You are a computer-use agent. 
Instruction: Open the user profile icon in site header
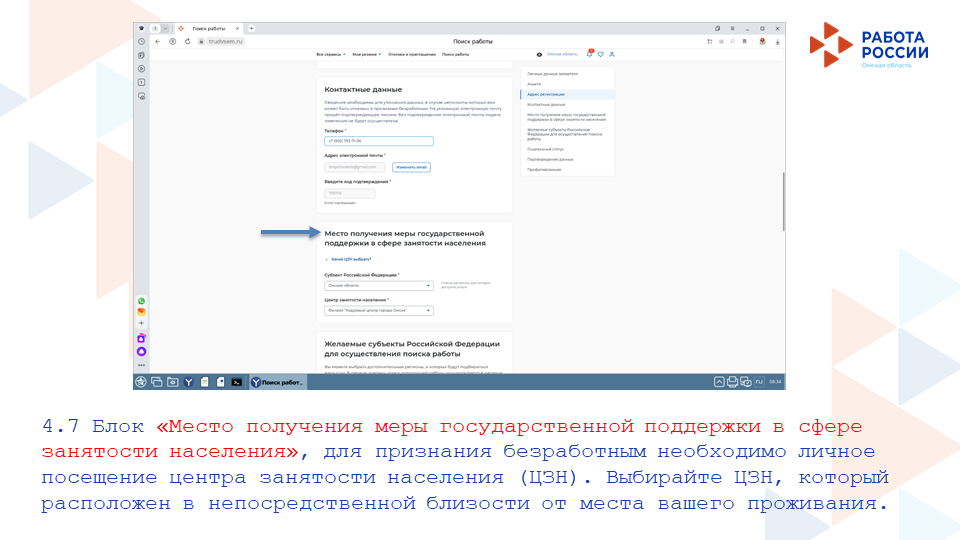tap(611, 54)
